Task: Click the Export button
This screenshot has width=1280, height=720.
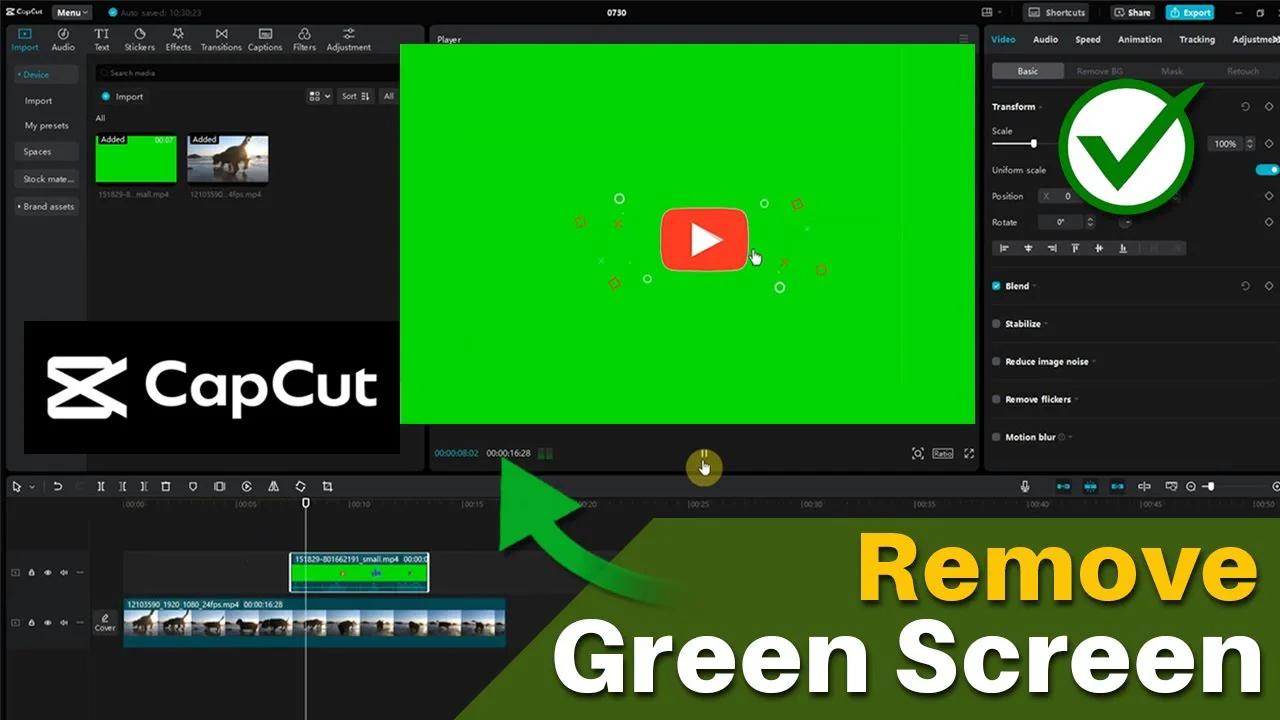Action: tap(1189, 12)
